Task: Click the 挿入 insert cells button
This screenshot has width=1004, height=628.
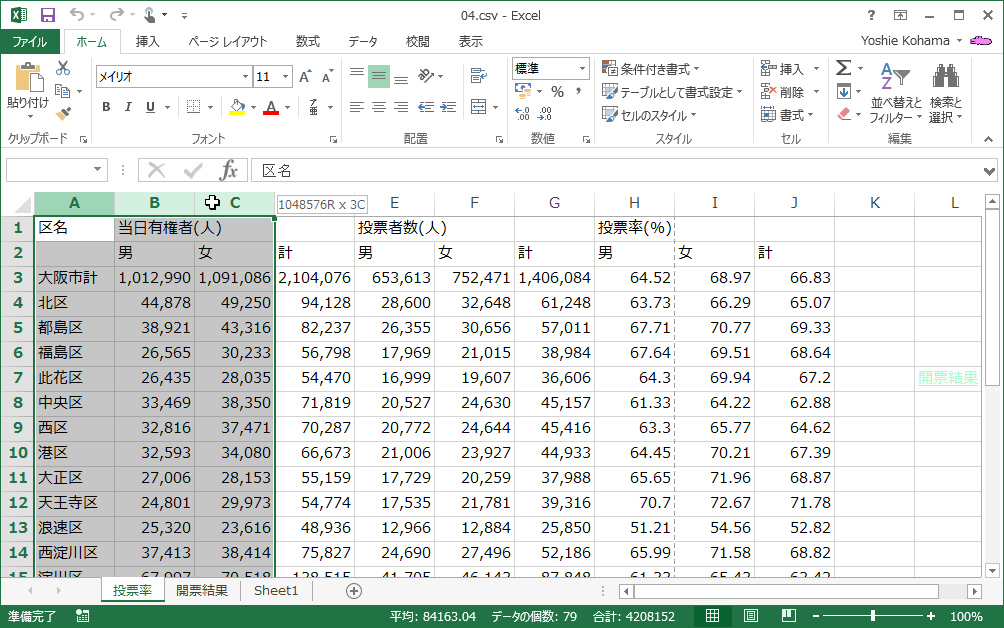Action: pyautogui.click(x=782, y=68)
